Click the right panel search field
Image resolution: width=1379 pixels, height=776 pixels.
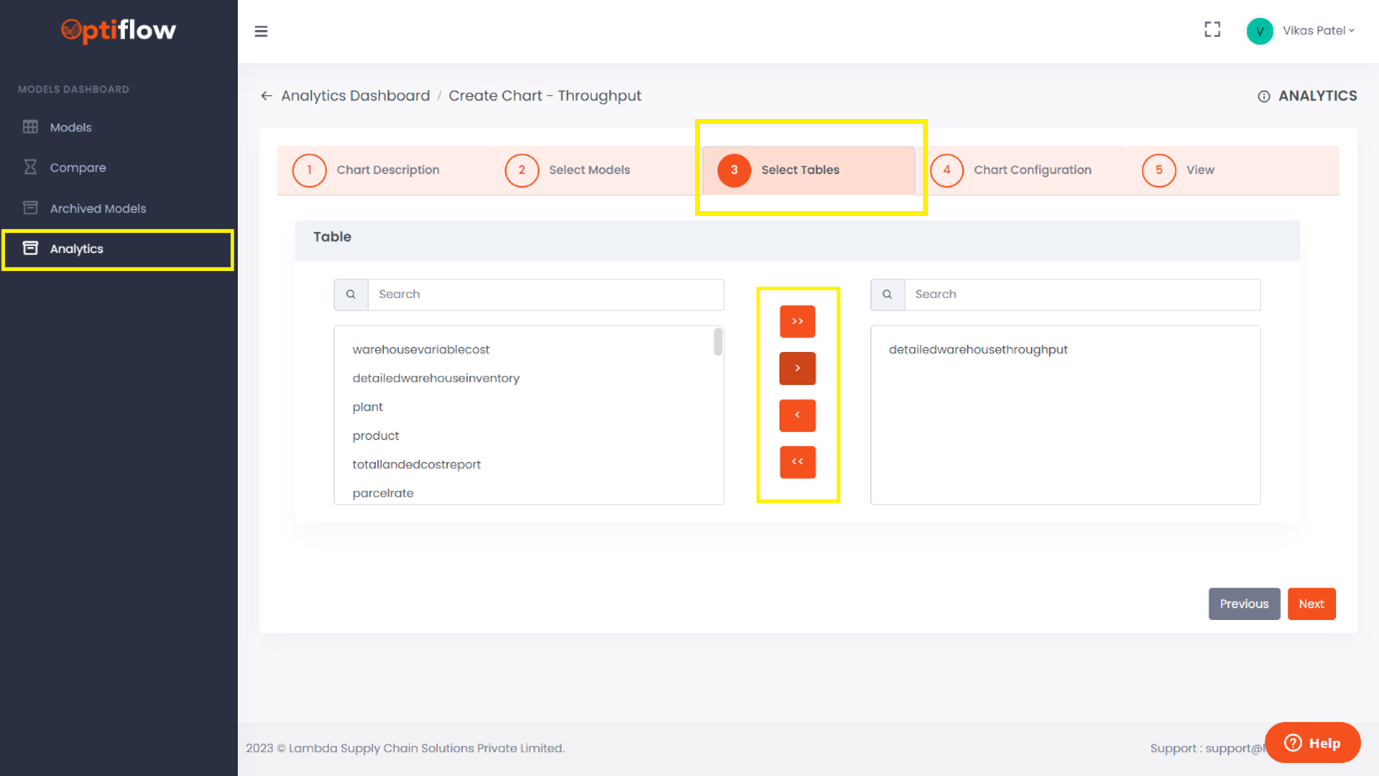click(x=1080, y=294)
